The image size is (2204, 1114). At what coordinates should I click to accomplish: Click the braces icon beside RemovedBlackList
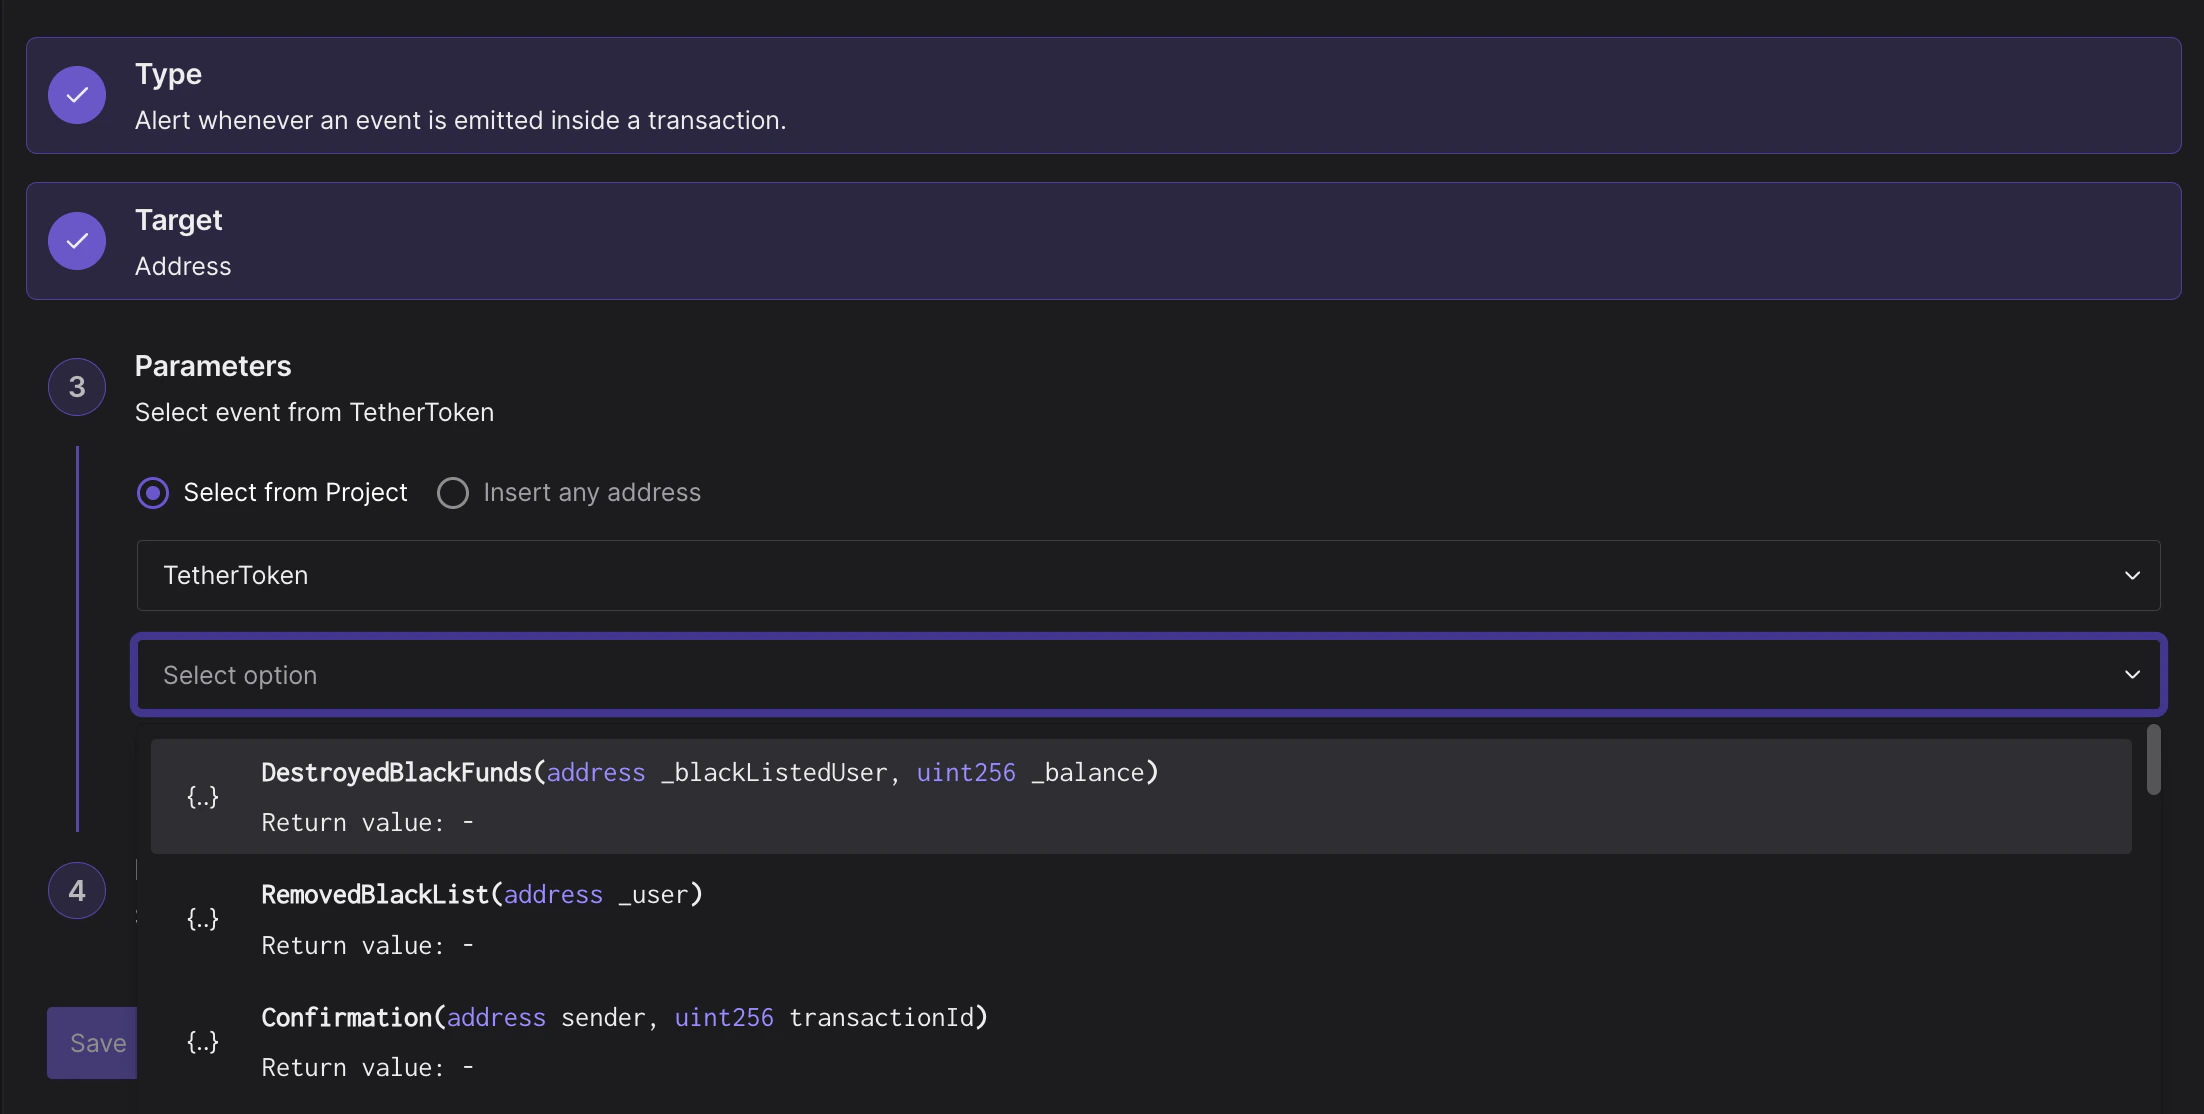tap(203, 919)
